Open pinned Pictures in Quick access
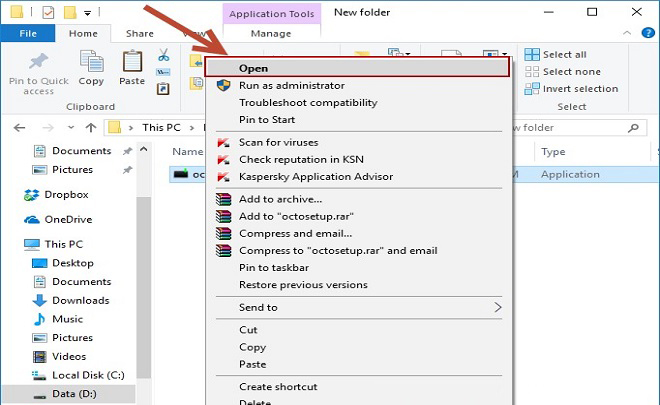The width and height of the screenshot is (660, 405). [x=72, y=170]
